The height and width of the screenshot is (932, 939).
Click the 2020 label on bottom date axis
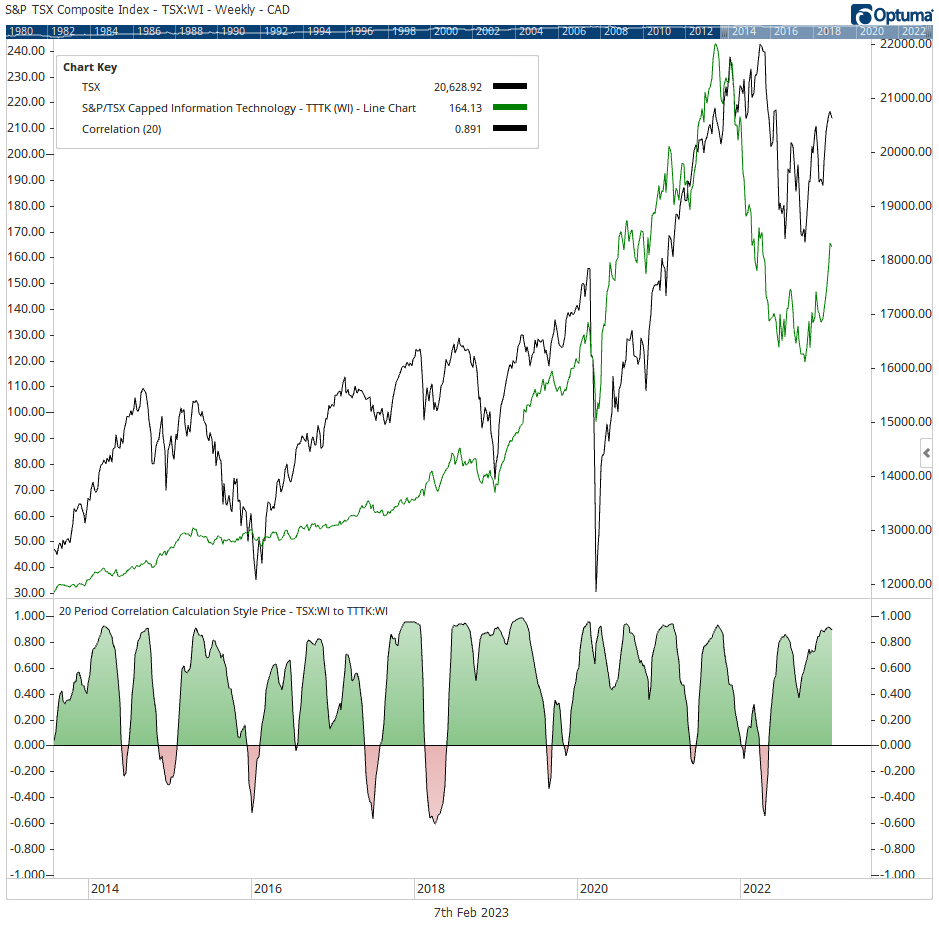(593, 888)
